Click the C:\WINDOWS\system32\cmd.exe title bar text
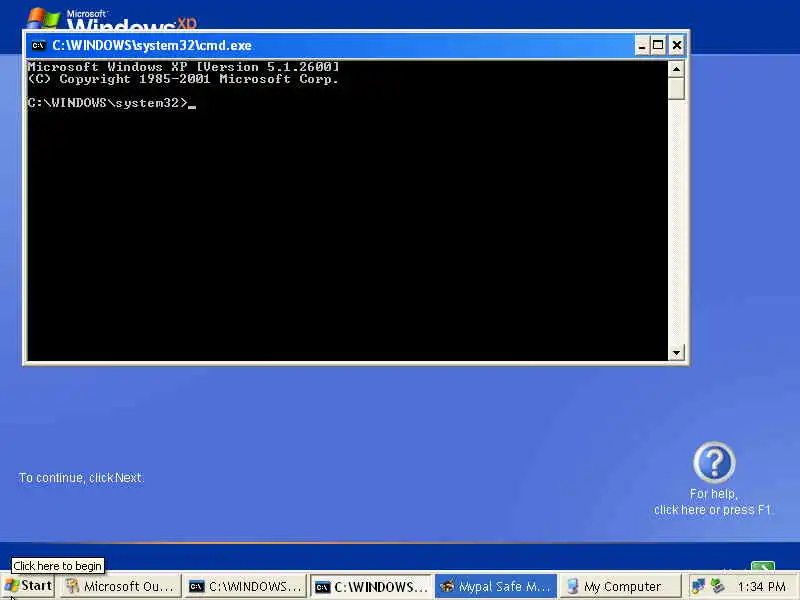This screenshot has height=600, width=800. 152,45
